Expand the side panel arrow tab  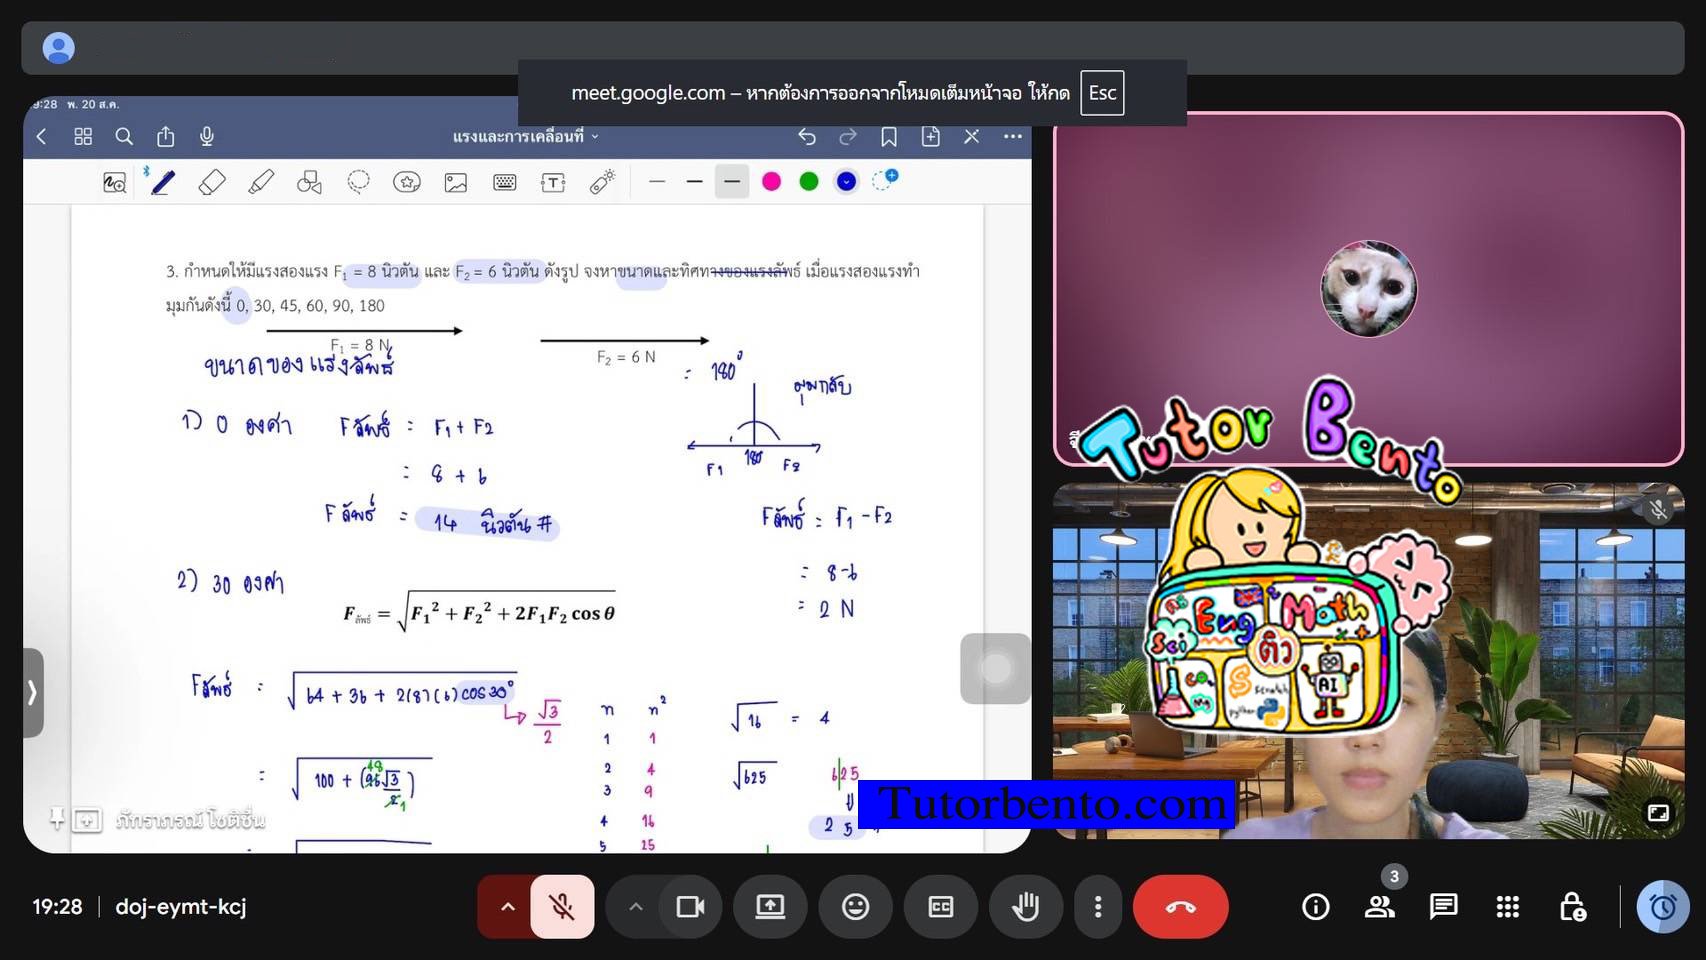point(32,692)
